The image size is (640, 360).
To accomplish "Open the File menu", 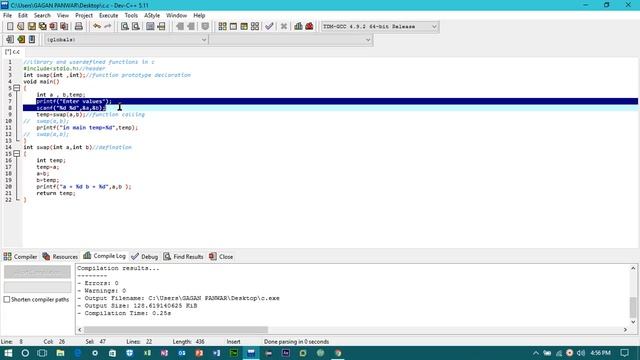I will click(x=7, y=16).
